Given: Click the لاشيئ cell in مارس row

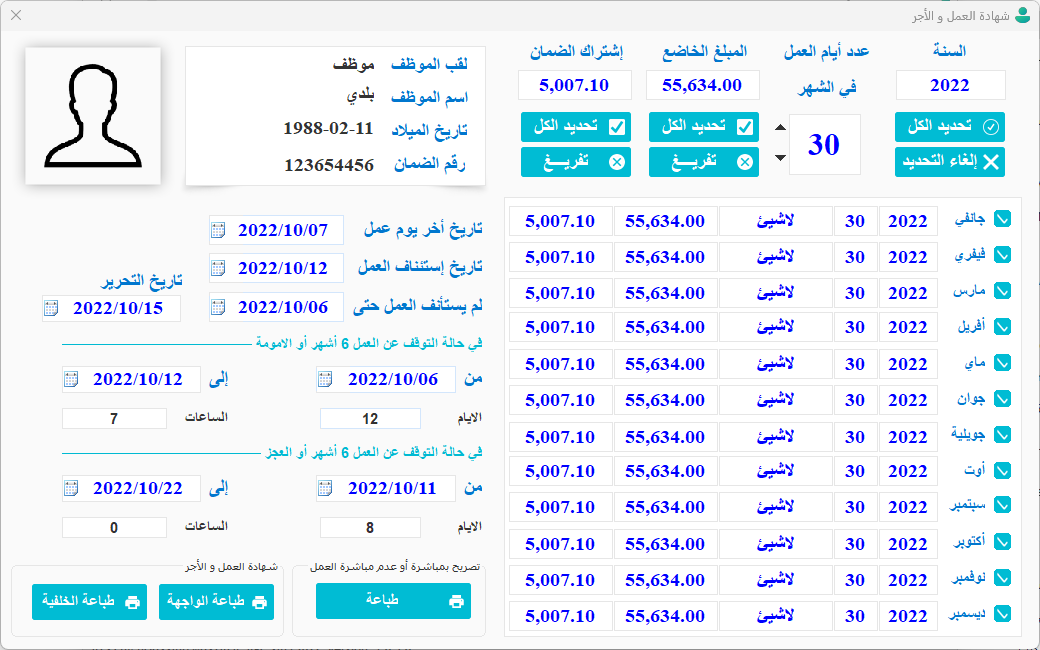Looking at the screenshot, I should tap(775, 293).
